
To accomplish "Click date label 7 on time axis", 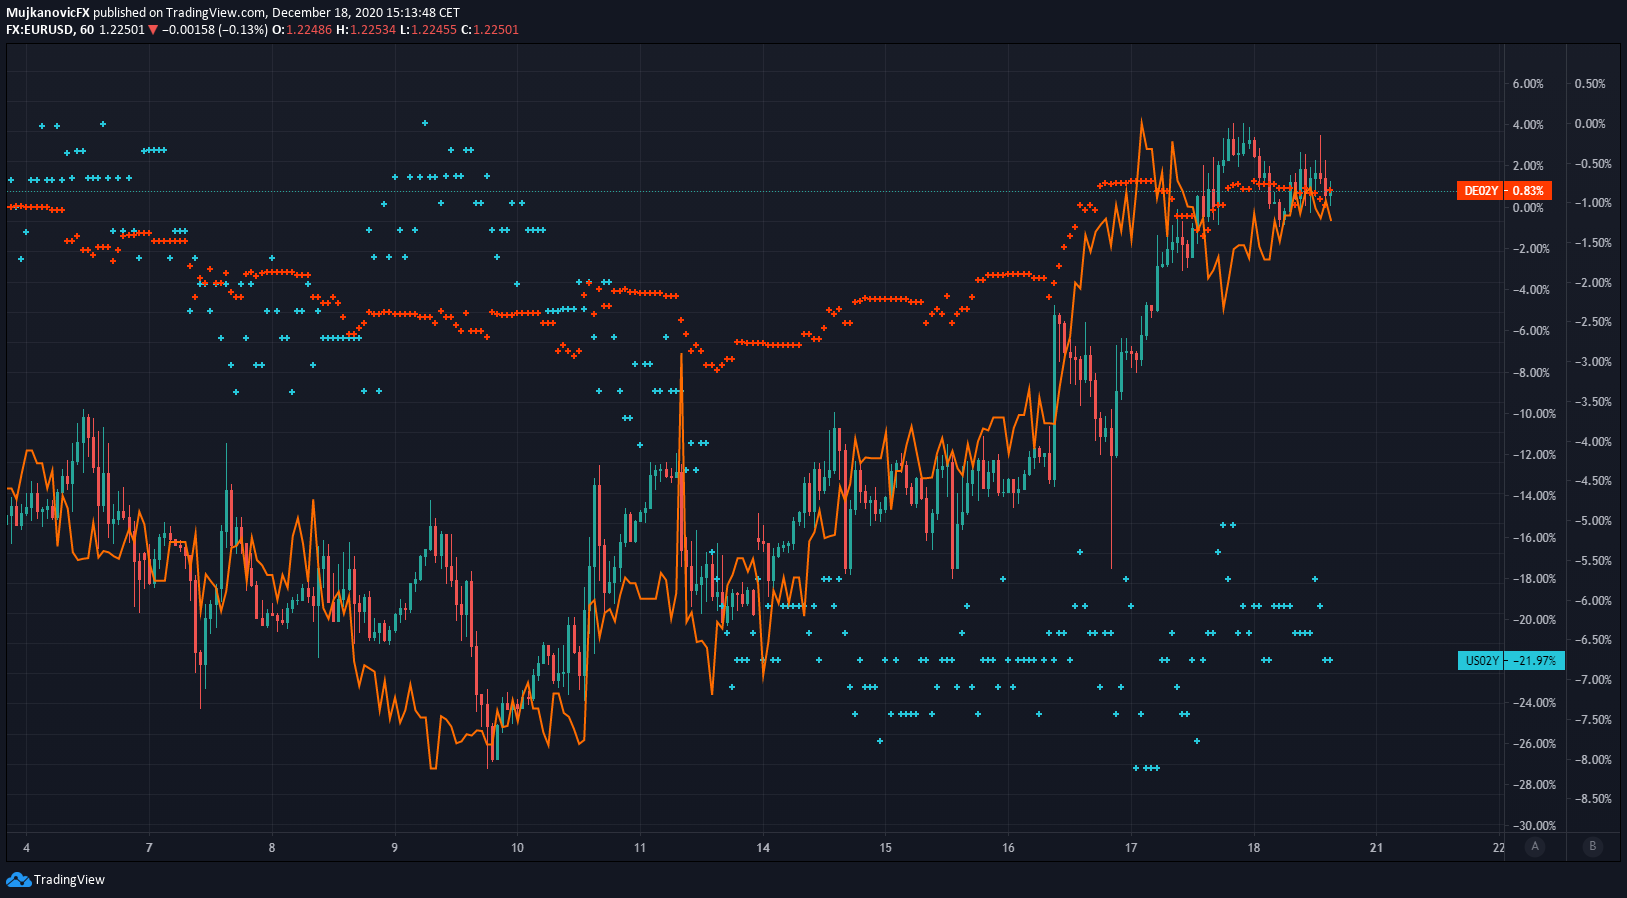I will point(149,848).
